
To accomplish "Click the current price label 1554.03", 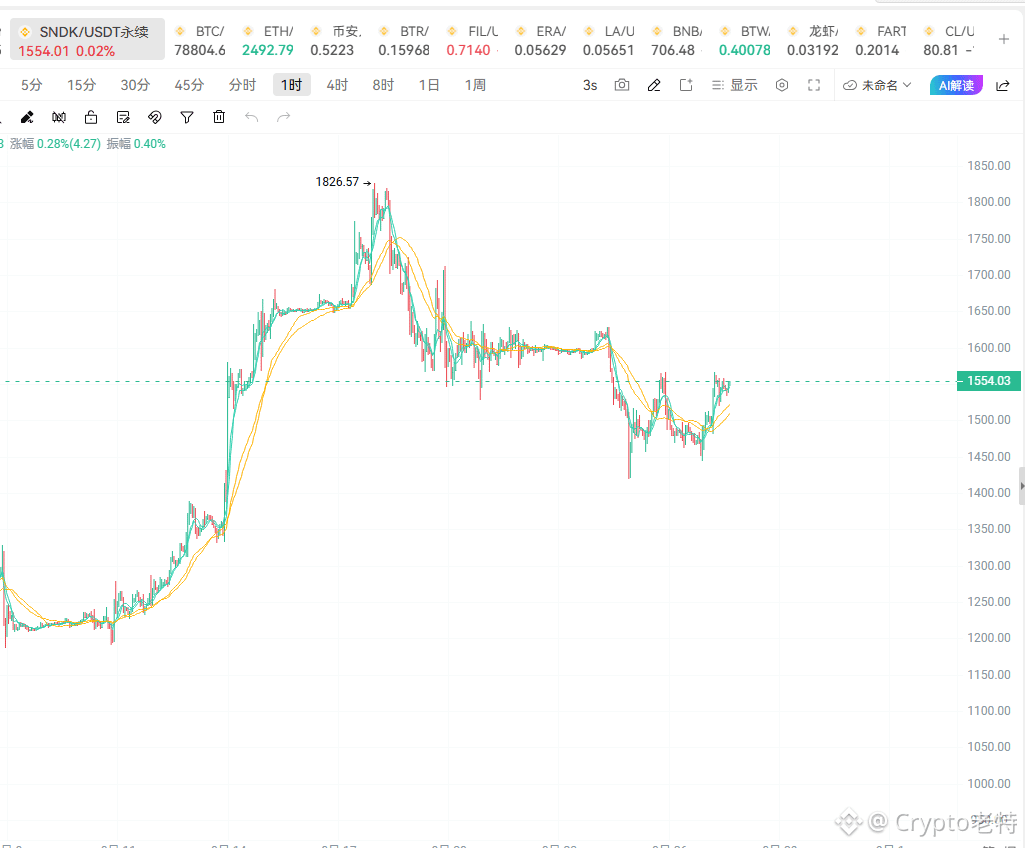I will point(988,381).
